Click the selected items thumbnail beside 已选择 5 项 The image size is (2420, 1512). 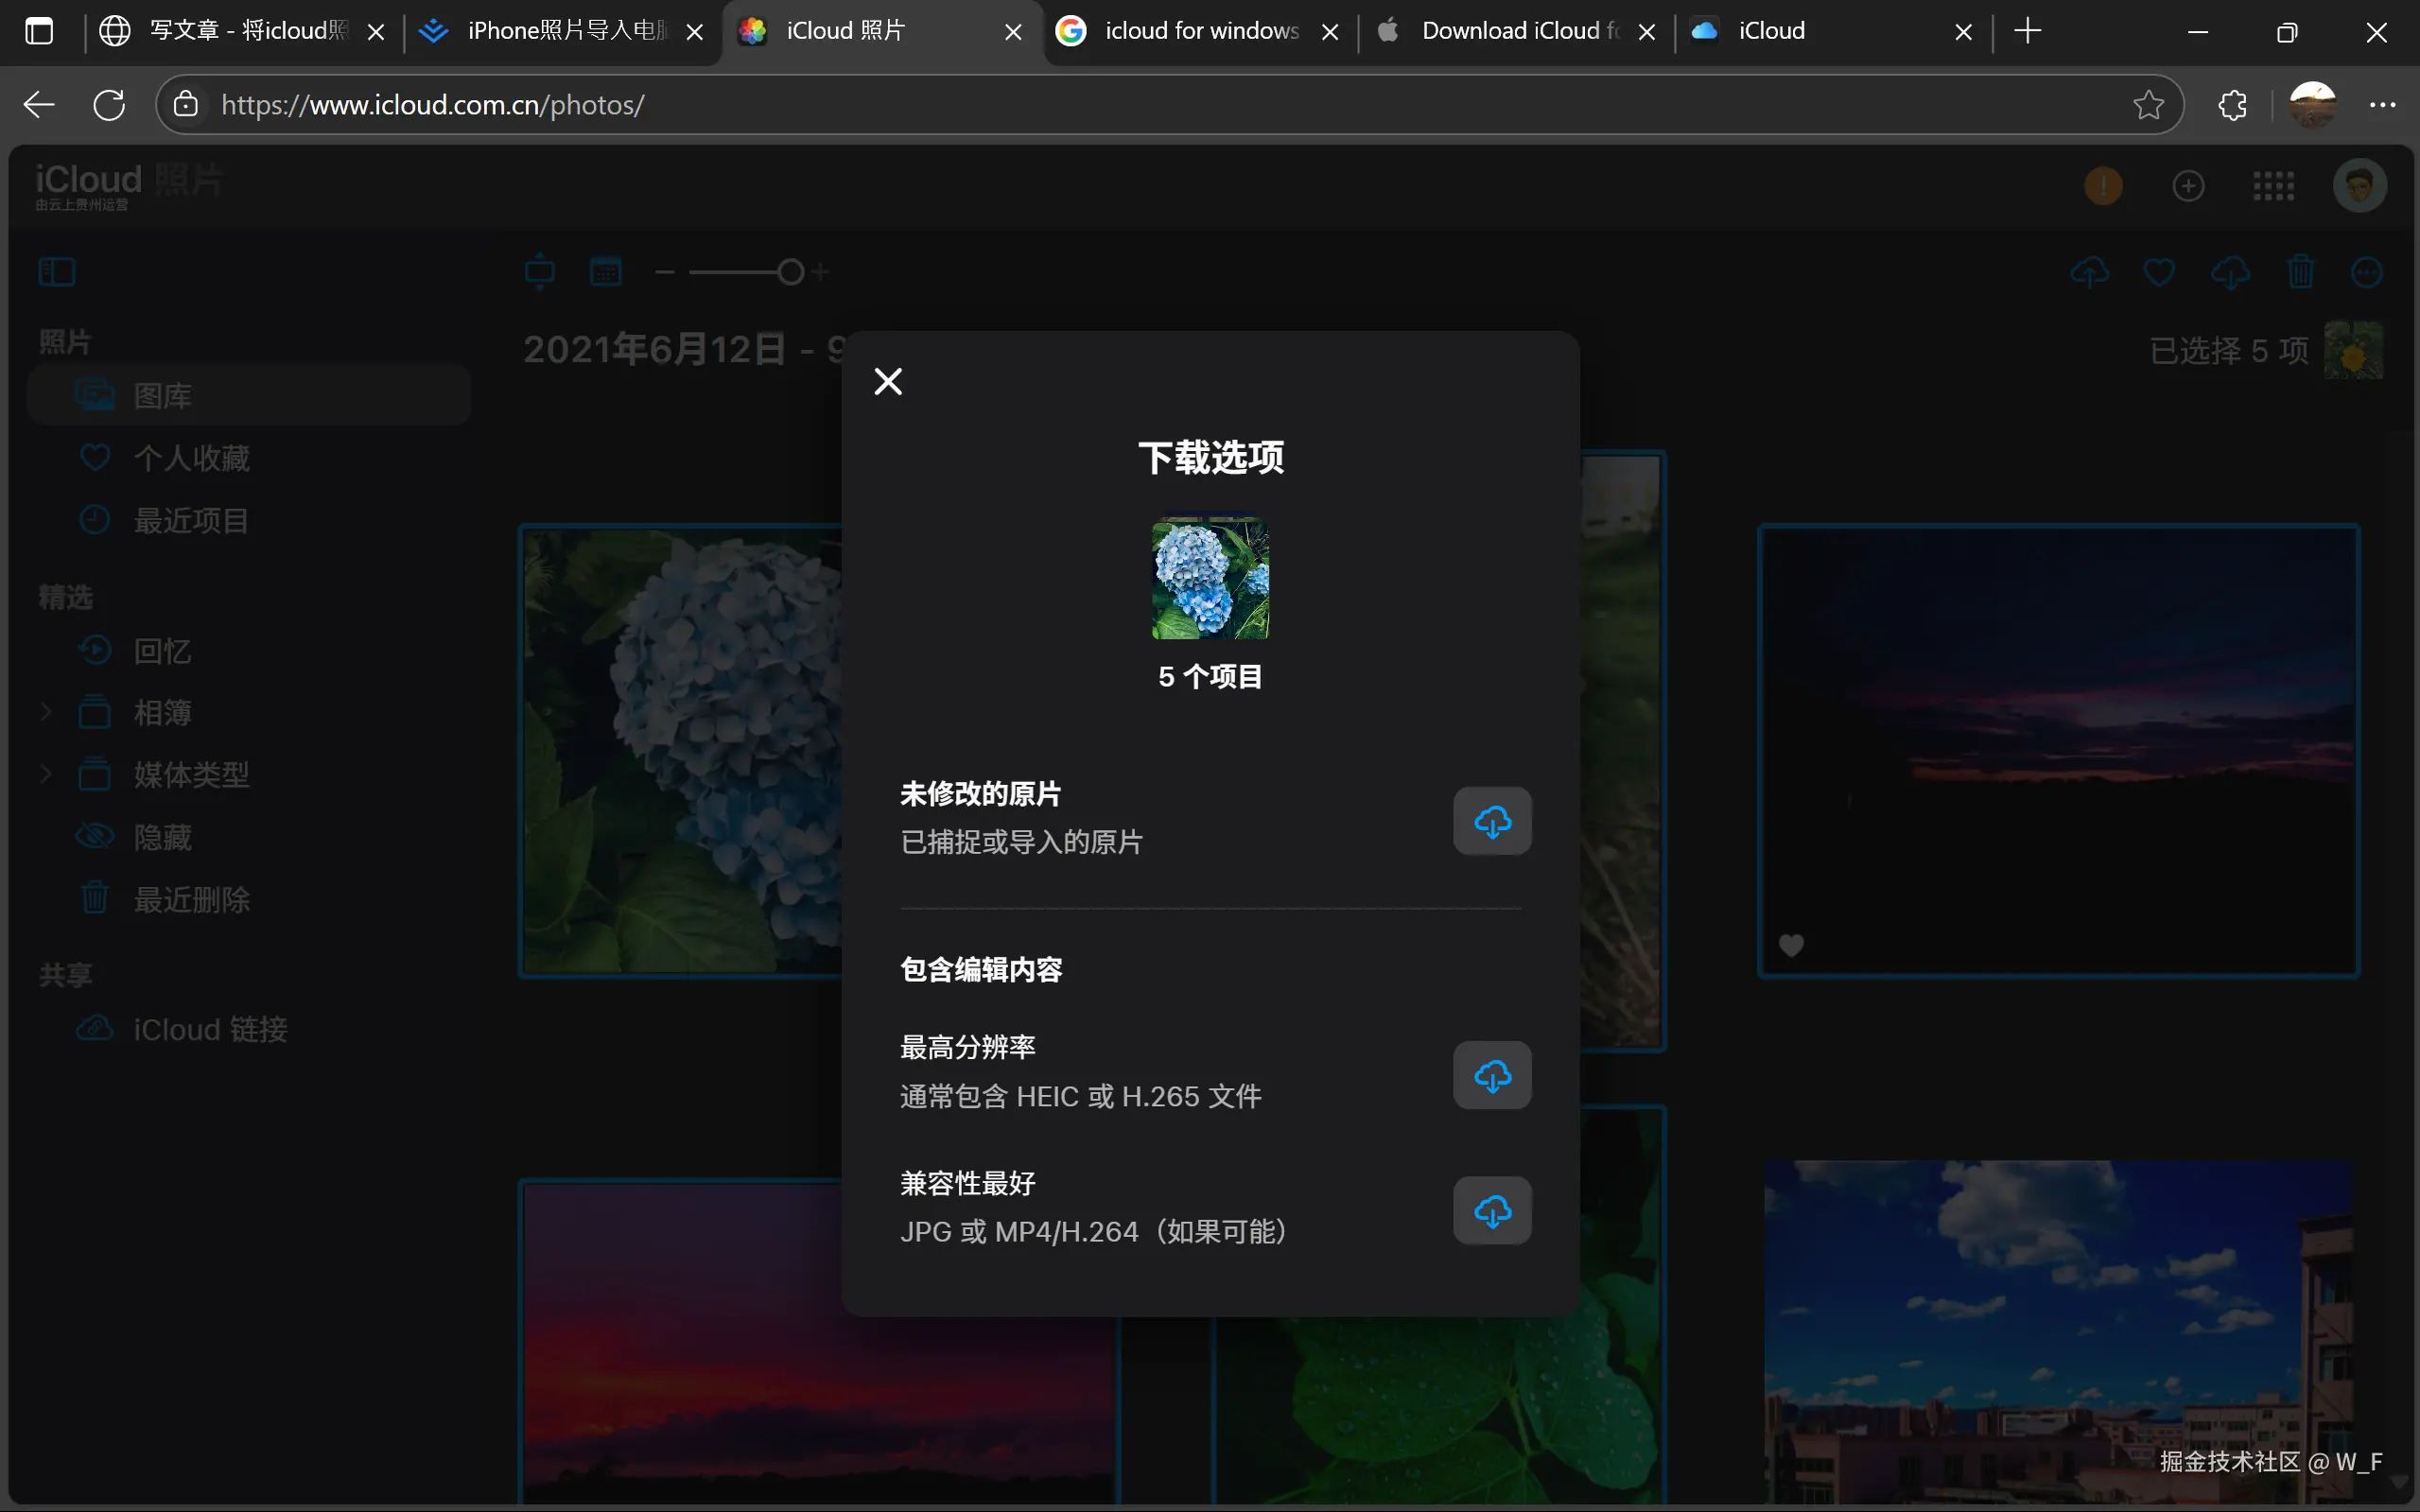pyautogui.click(x=2354, y=350)
